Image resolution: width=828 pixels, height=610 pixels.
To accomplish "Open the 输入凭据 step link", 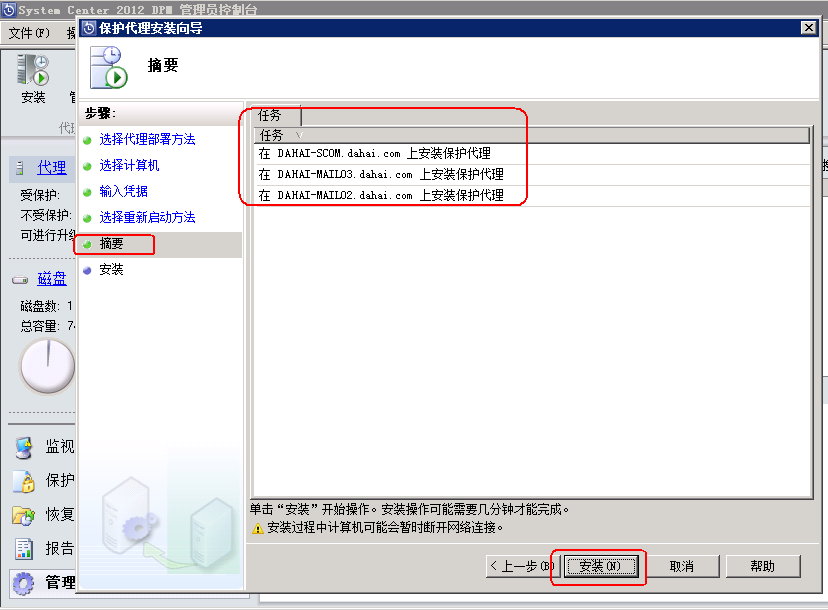I will tap(124, 191).
